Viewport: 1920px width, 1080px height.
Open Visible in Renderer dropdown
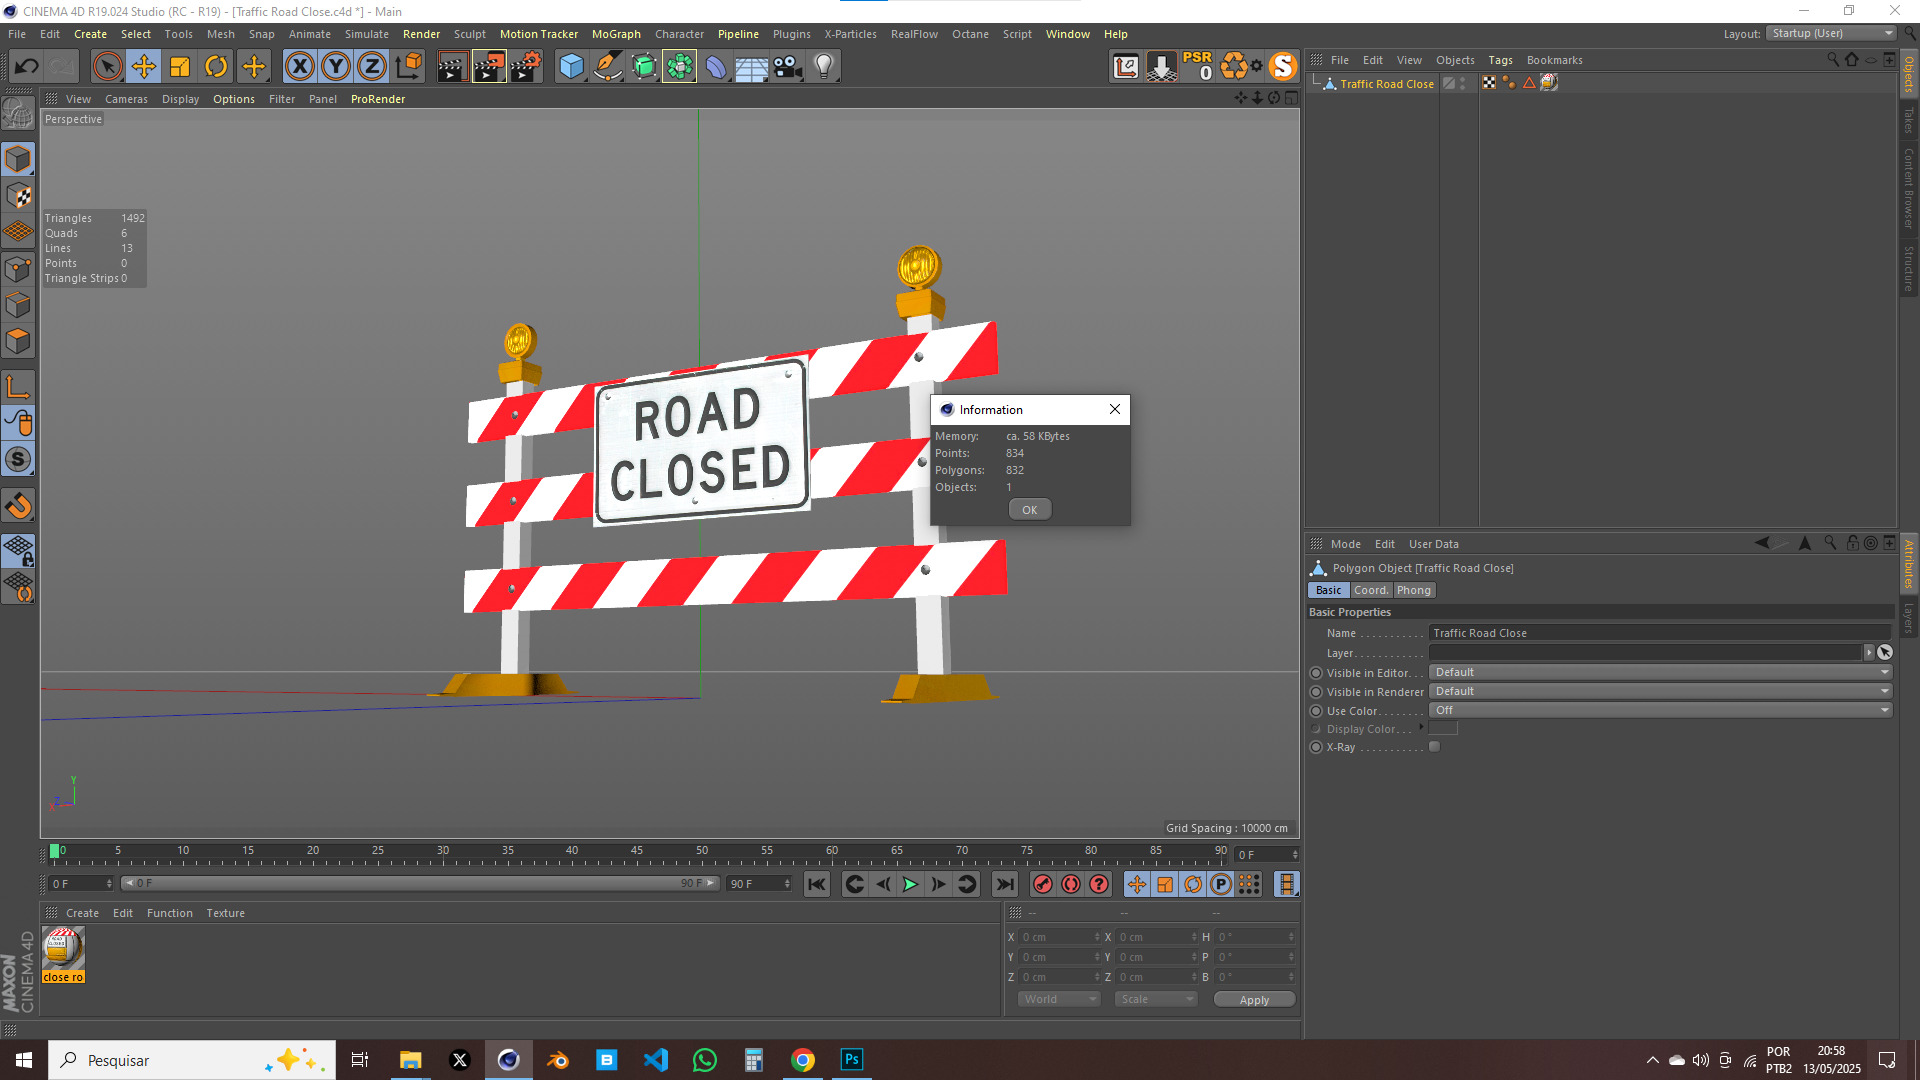coord(1661,691)
